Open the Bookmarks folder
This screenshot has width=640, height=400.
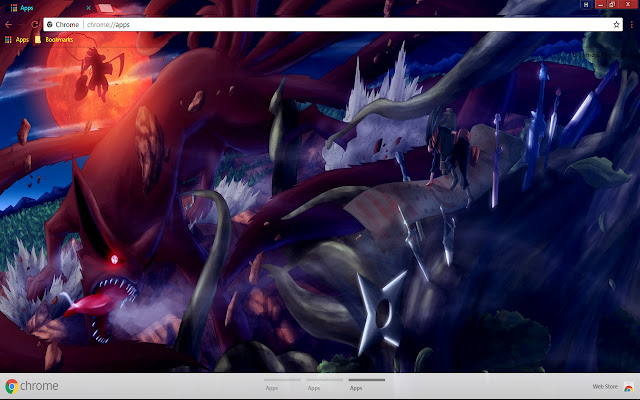54,40
